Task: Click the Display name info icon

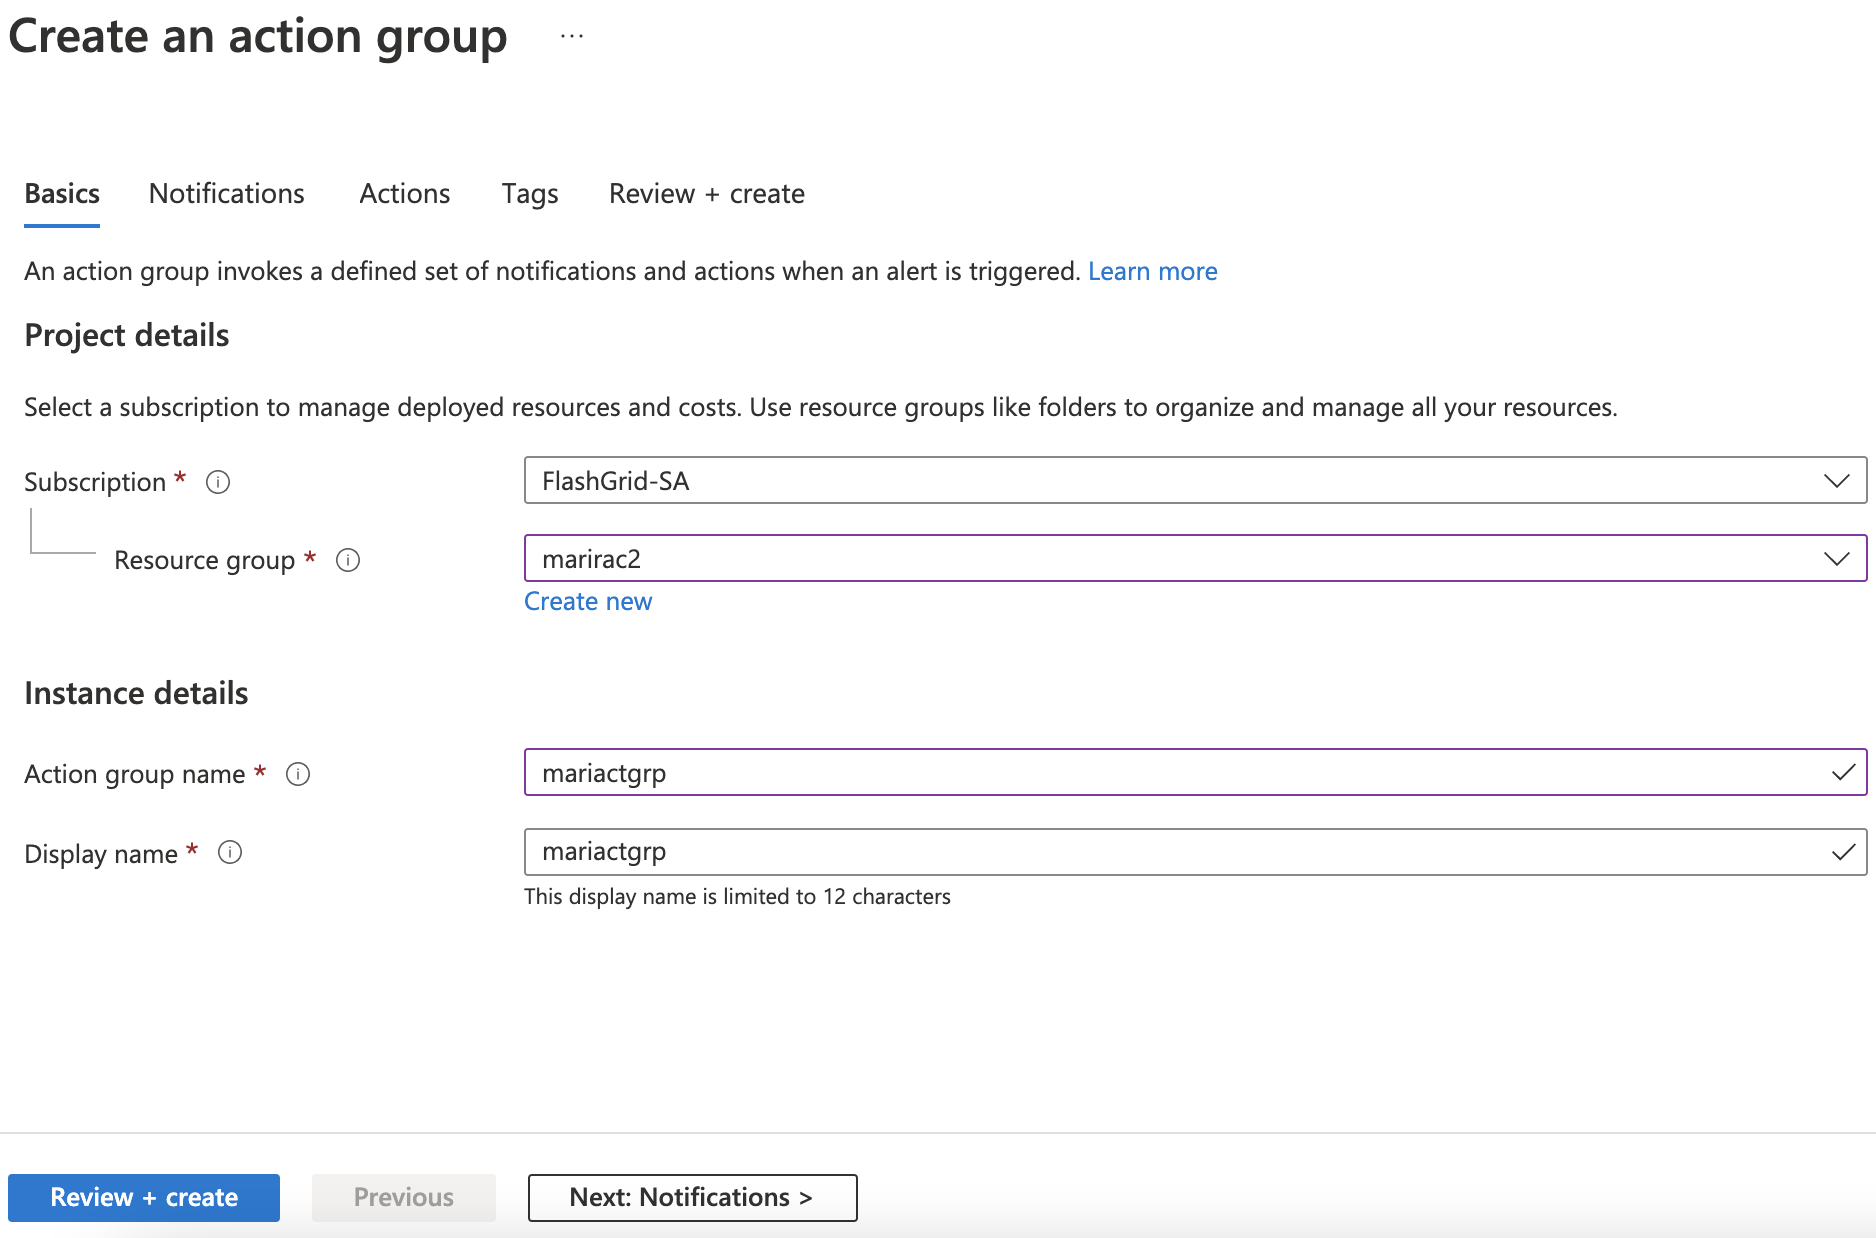Action: click(230, 852)
